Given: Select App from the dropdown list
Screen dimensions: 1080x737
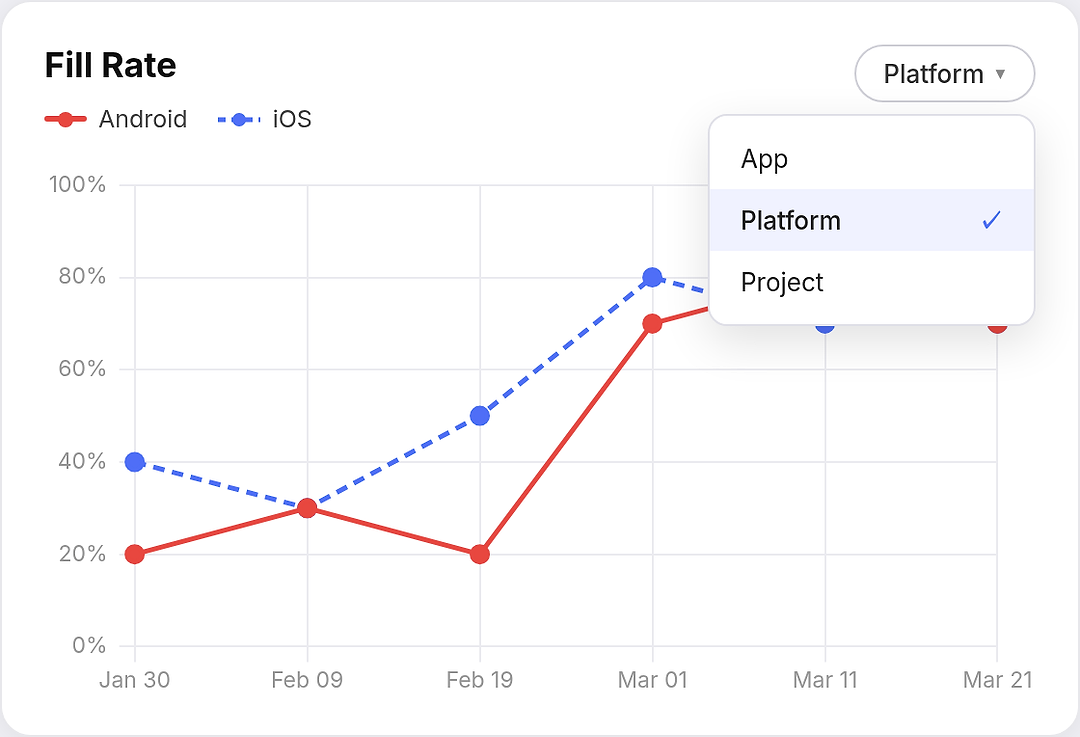Looking at the screenshot, I should point(871,159).
